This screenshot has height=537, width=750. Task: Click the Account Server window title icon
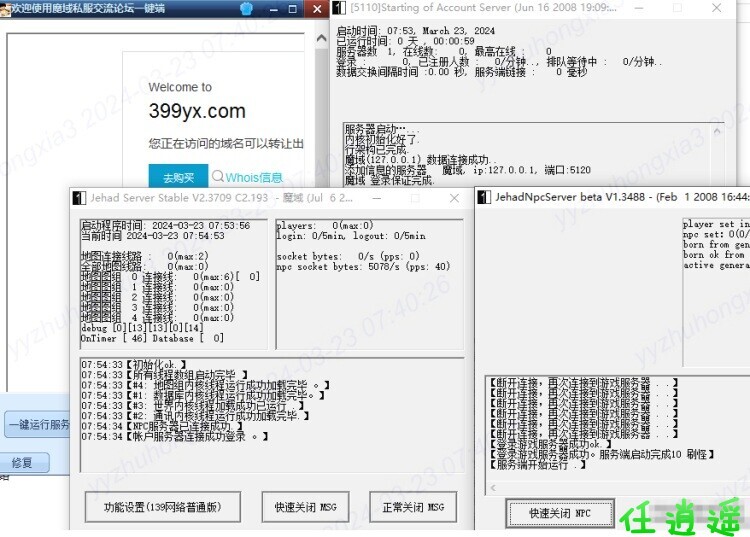click(339, 8)
